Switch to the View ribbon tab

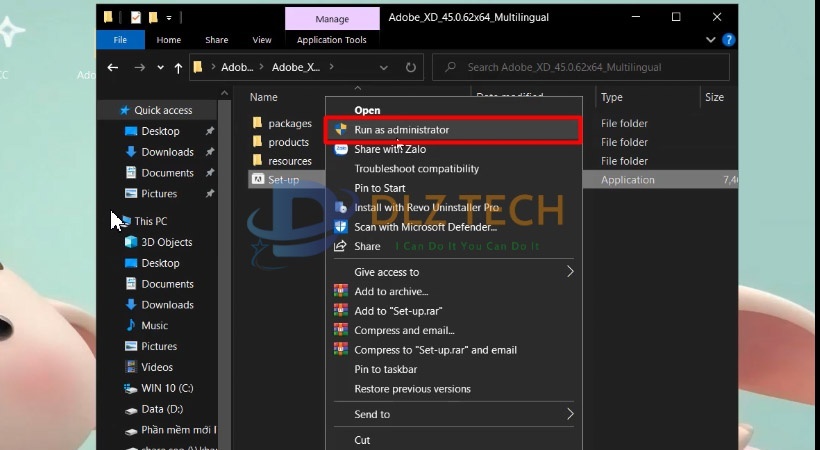[261, 40]
